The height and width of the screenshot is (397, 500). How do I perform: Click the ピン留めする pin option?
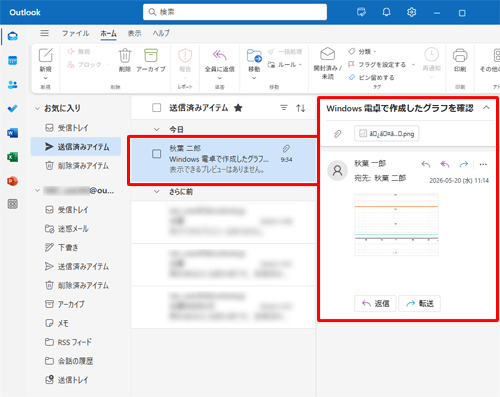click(371, 77)
